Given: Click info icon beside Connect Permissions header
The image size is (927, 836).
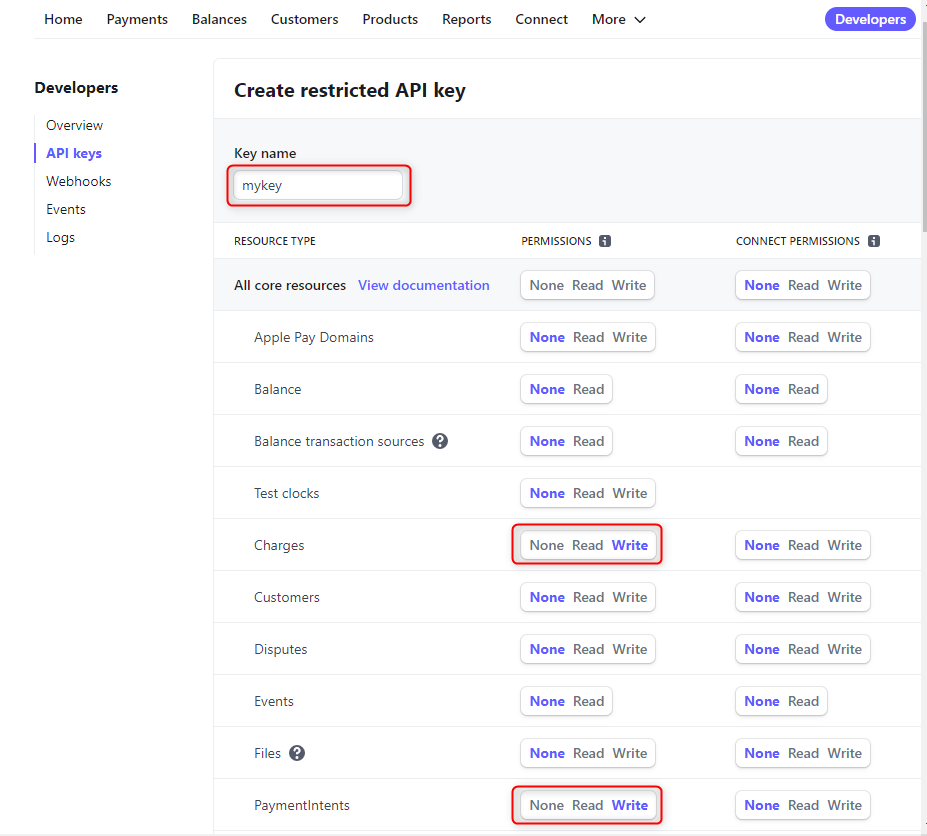Looking at the screenshot, I should [874, 241].
